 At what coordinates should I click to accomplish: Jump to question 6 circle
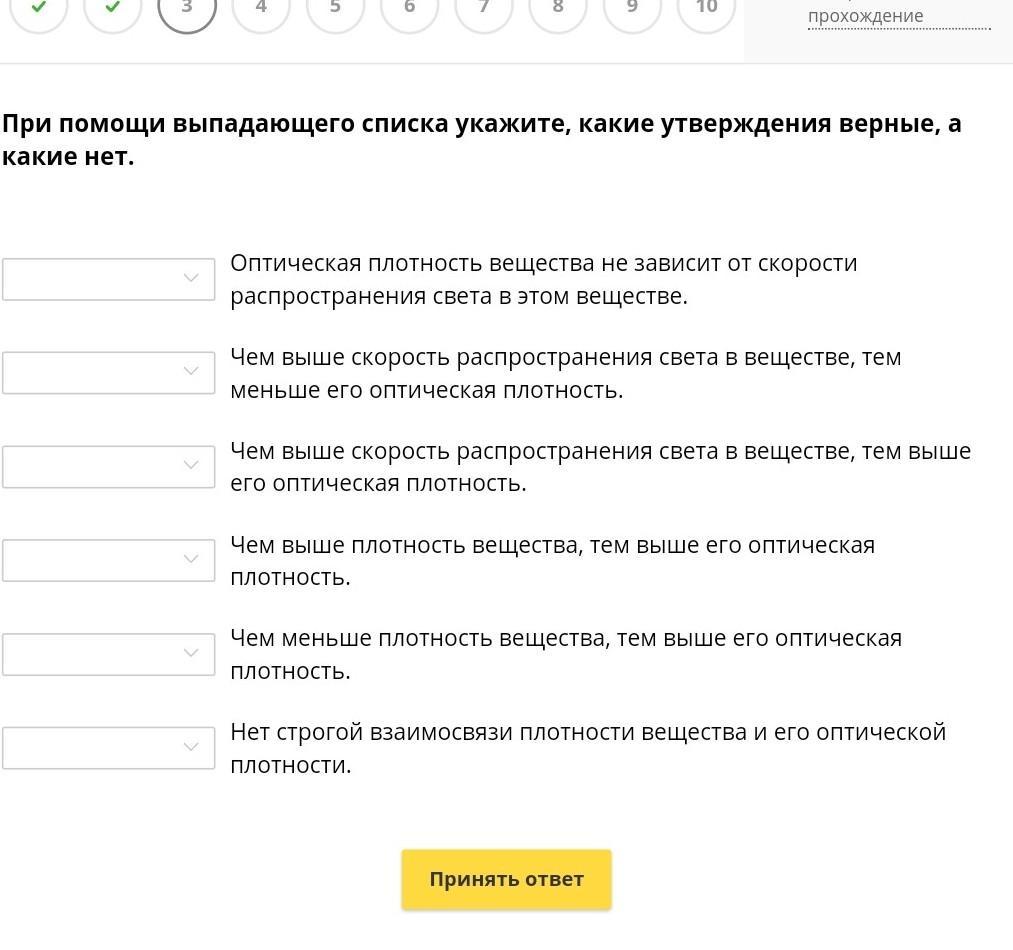coord(409,9)
